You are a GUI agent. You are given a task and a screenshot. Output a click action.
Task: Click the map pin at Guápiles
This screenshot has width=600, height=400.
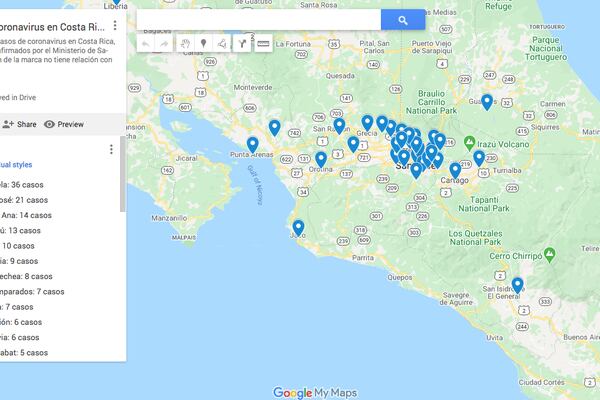pos(487,103)
